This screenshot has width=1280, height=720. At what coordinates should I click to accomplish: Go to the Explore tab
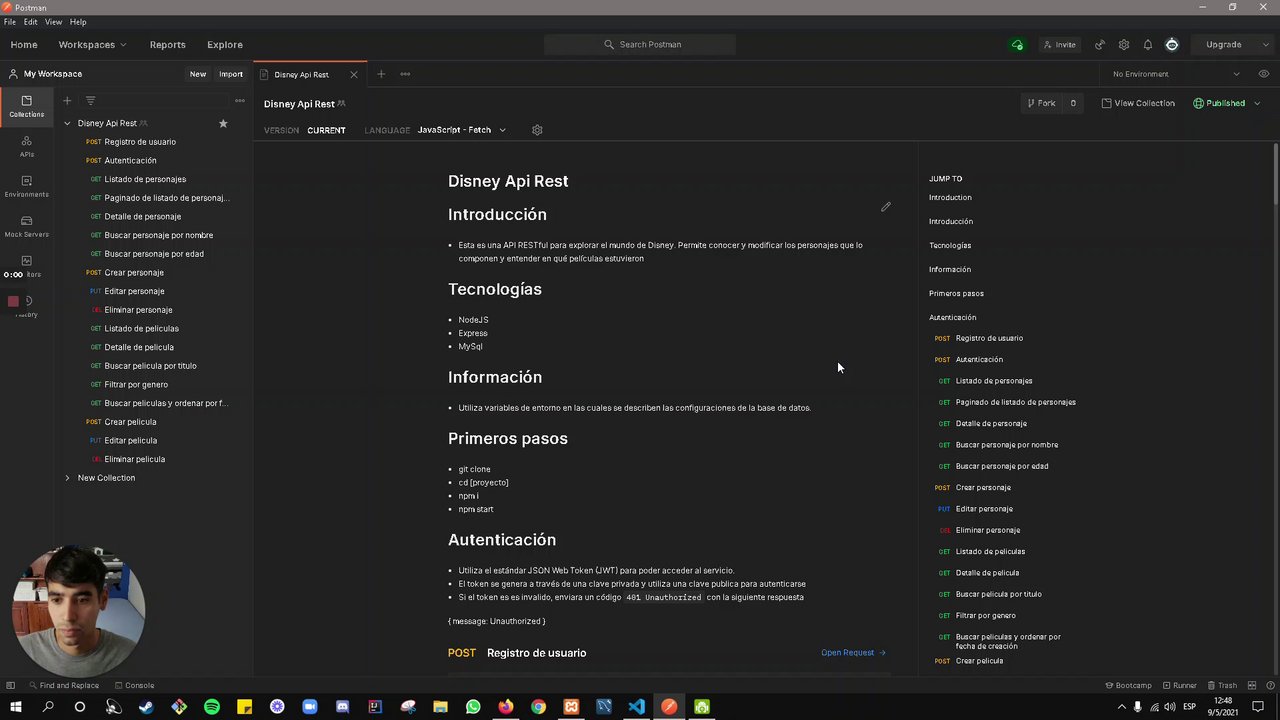pyautogui.click(x=225, y=45)
